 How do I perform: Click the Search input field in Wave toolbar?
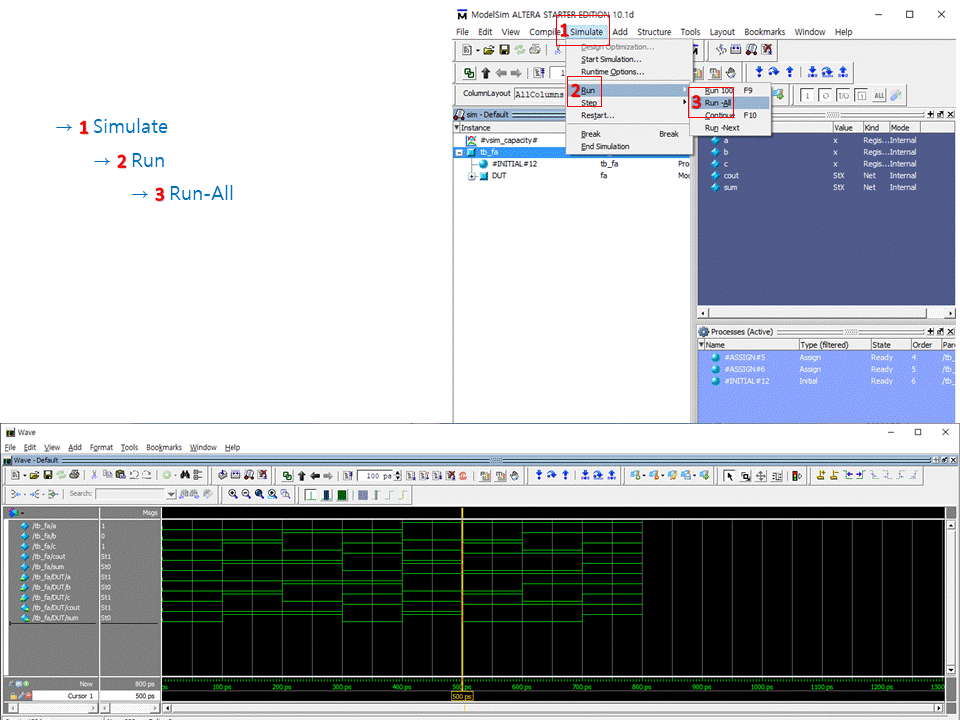point(131,494)
